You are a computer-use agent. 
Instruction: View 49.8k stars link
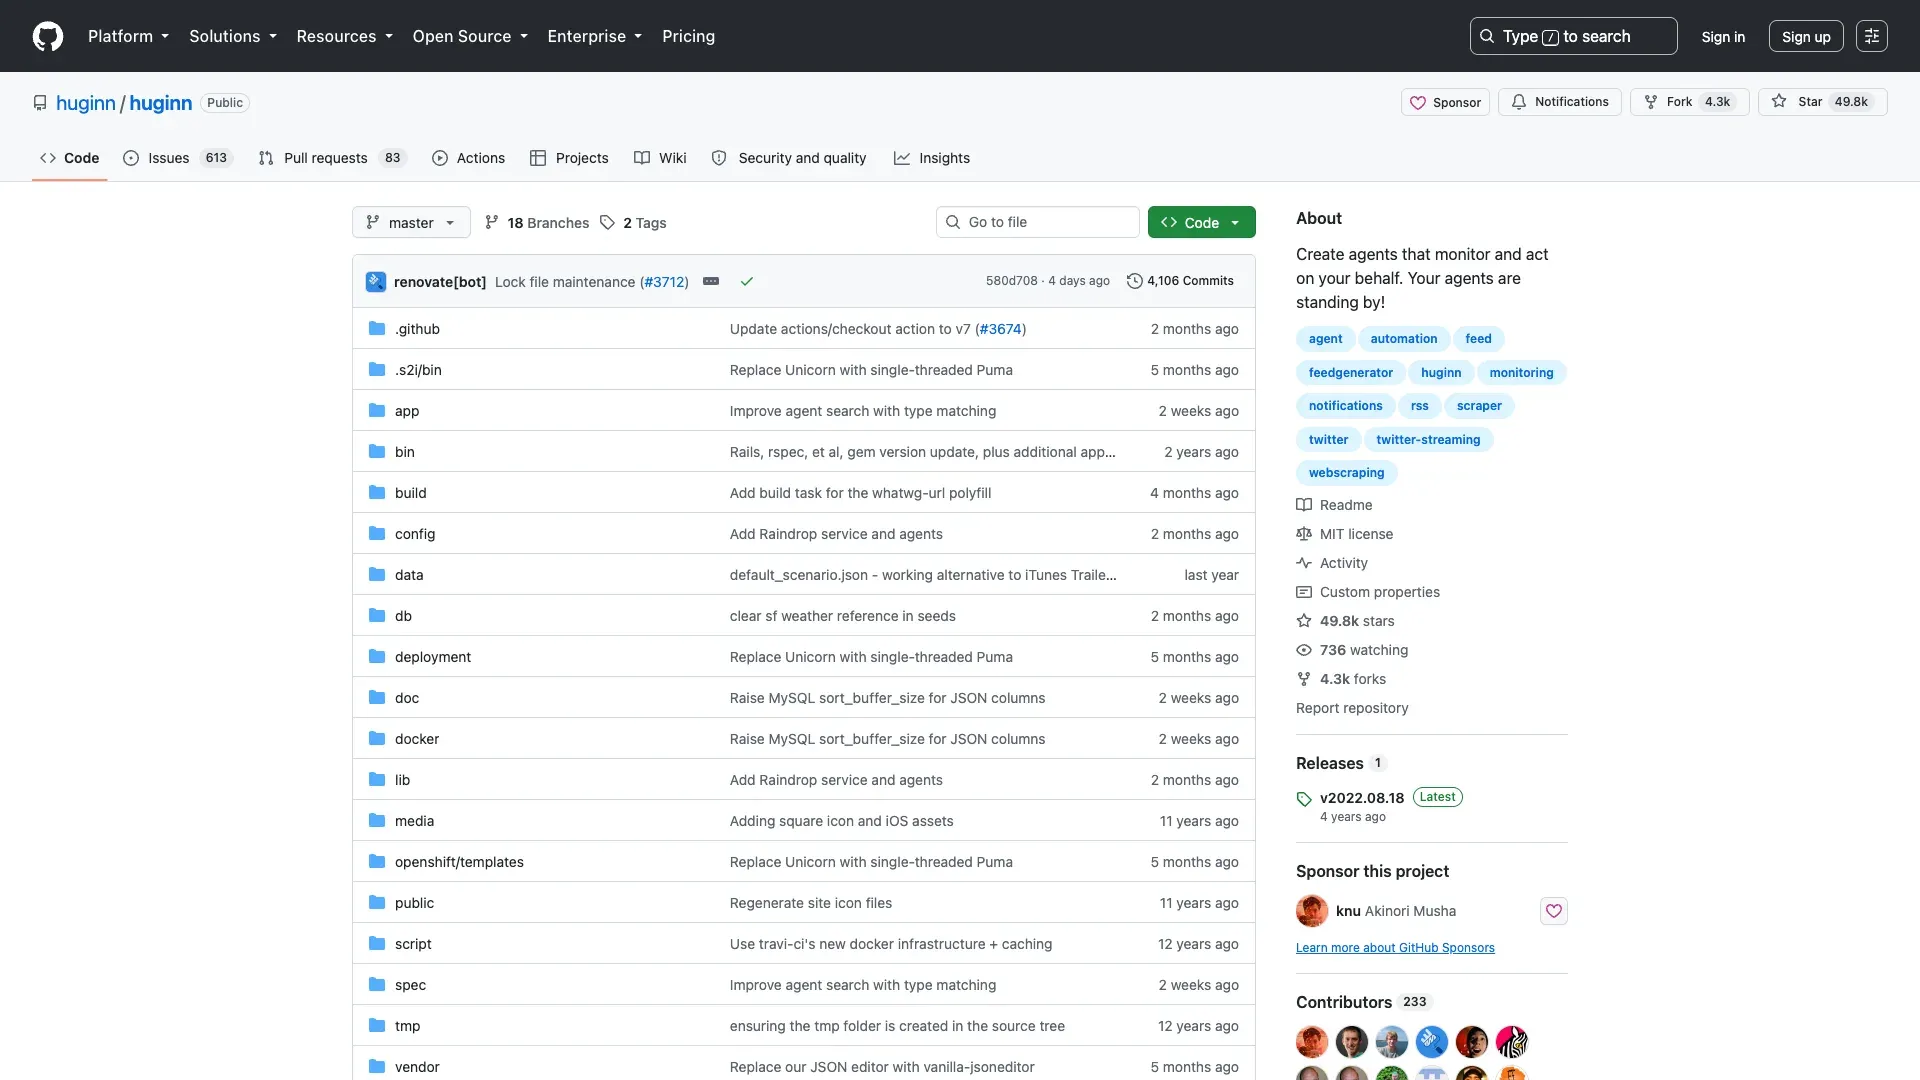click(x=1345, y=621)
